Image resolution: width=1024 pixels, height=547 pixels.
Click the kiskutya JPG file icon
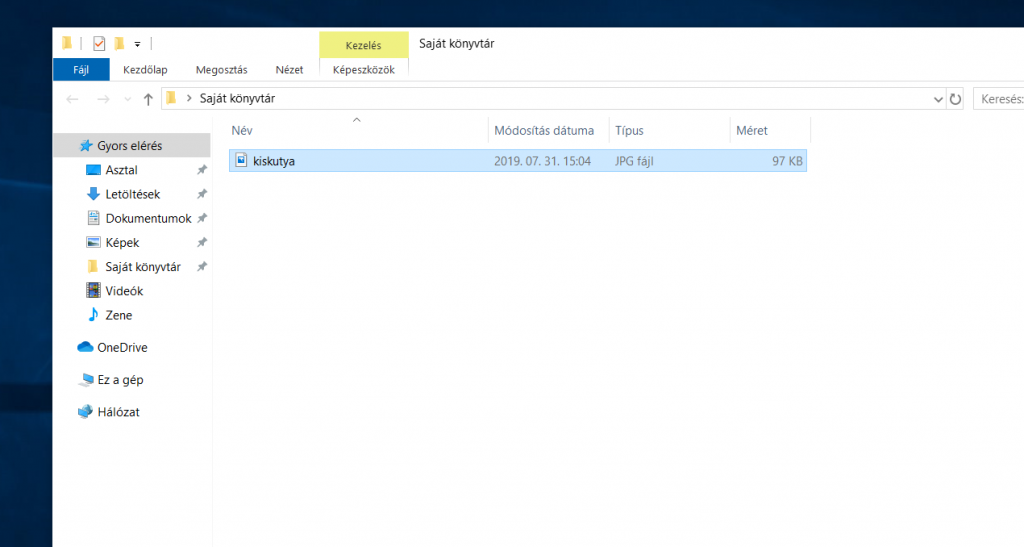click(x=241, y=160)
